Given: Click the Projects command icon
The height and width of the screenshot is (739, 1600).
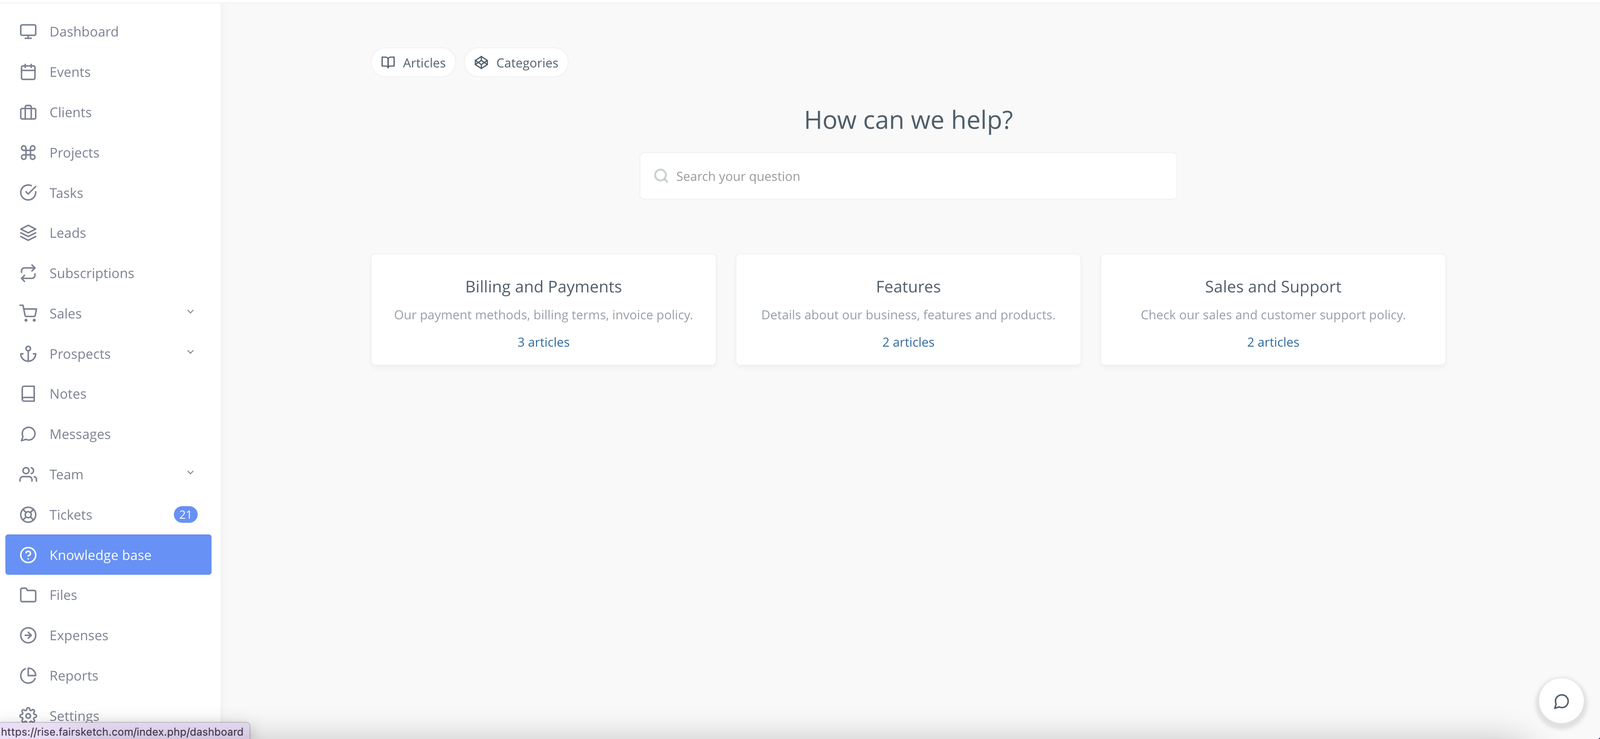Looking at the screenshot, I should pos(28,153).
